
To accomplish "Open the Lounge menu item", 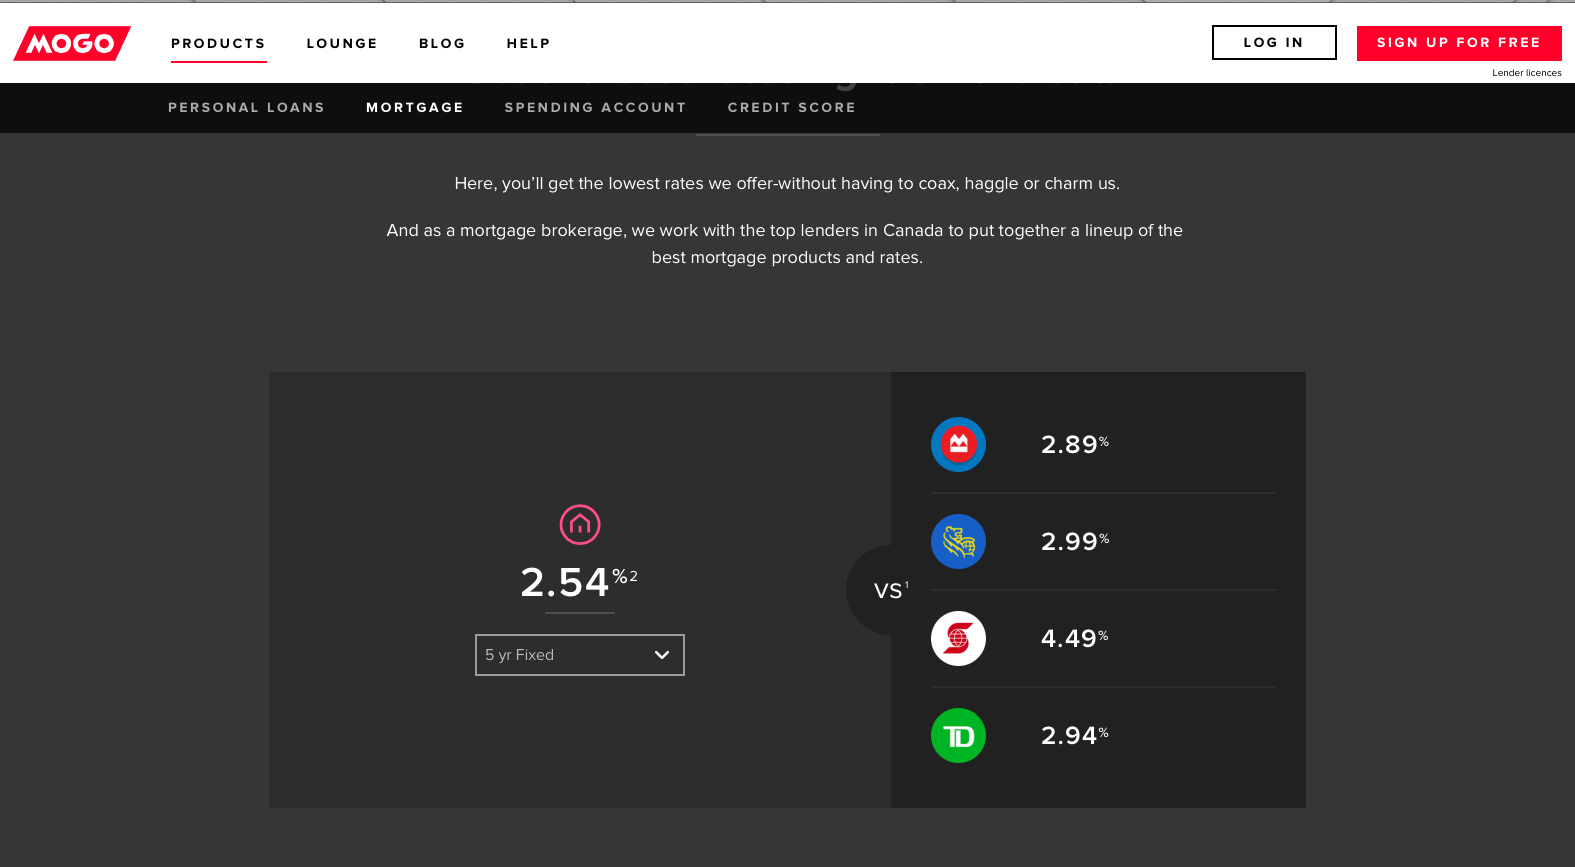I will click(x=342, y=43).
